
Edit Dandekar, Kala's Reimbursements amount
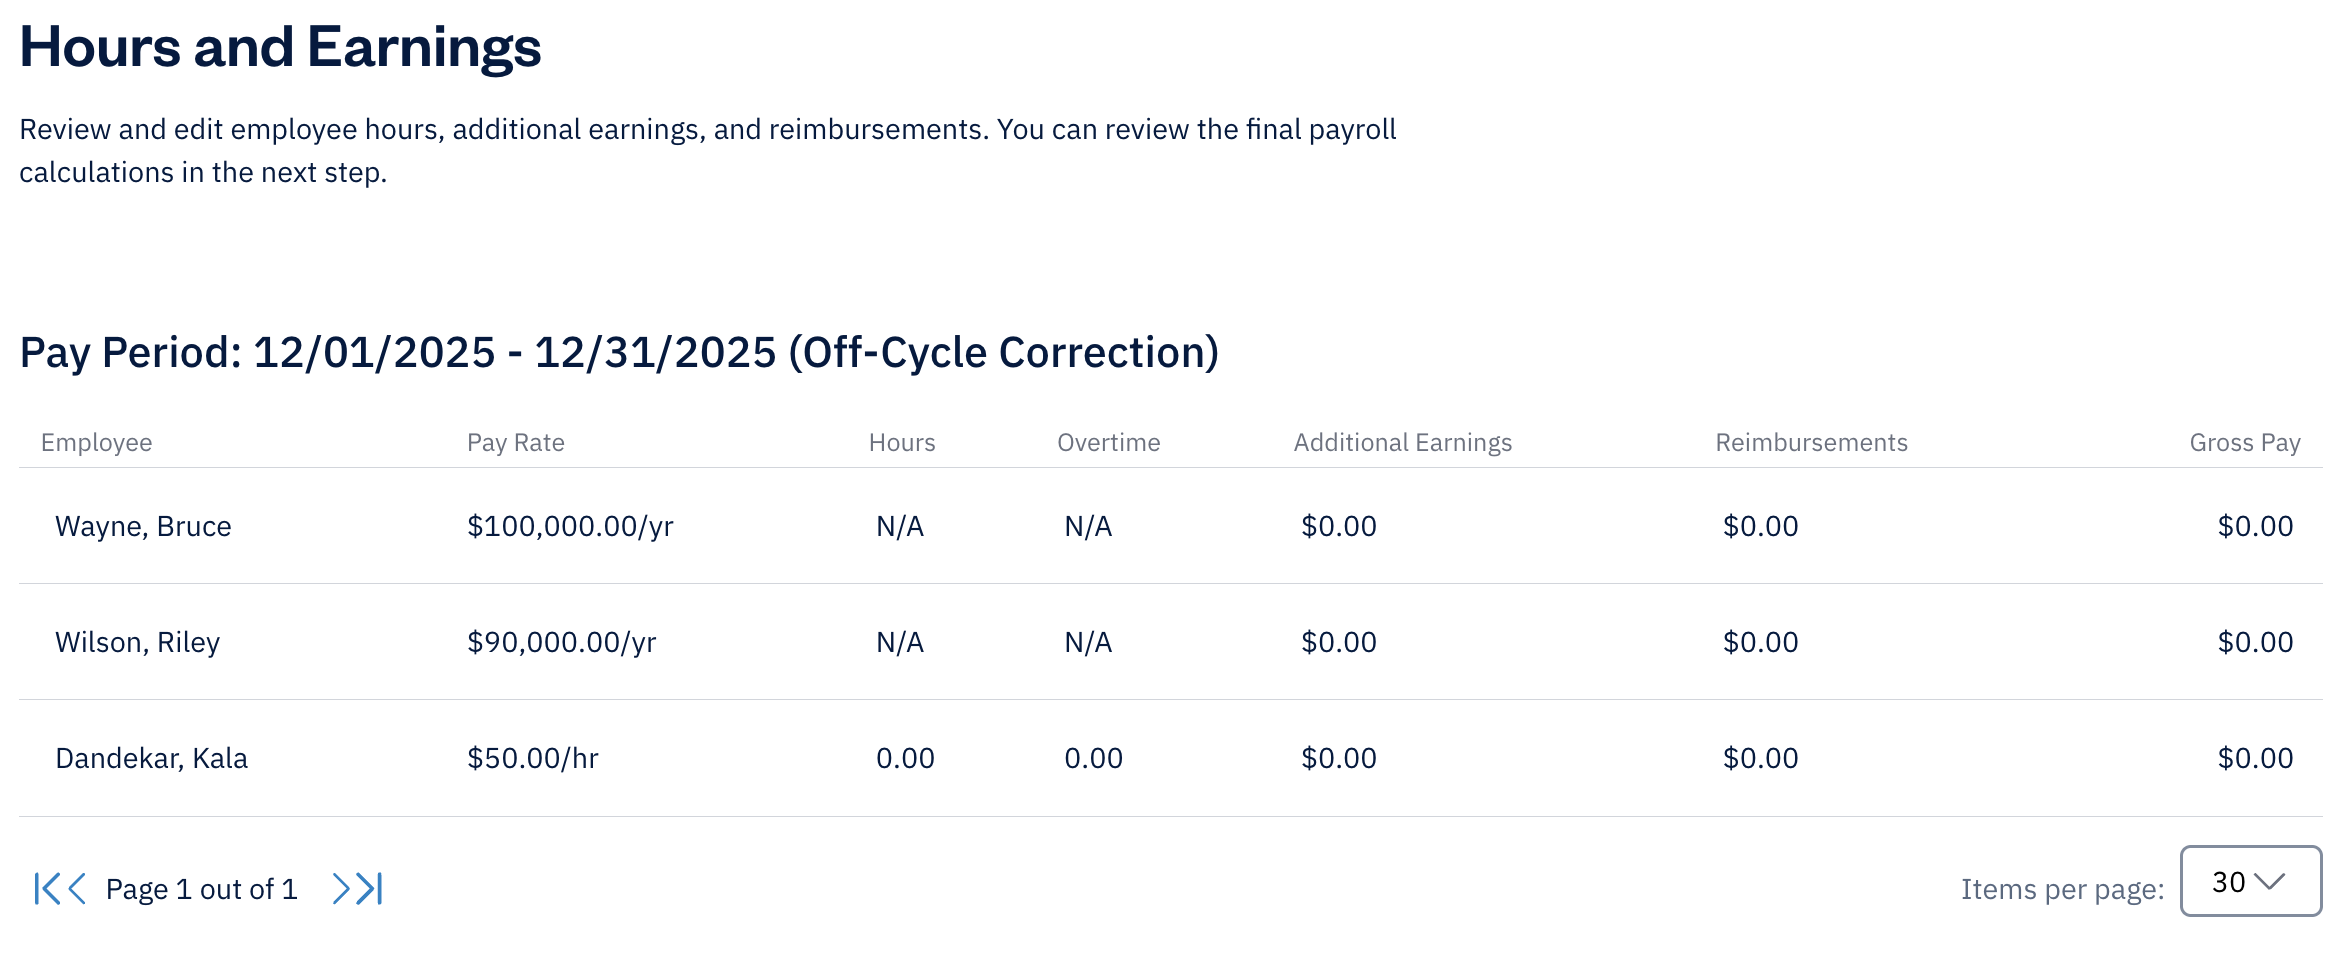(x=1760, y=758)
